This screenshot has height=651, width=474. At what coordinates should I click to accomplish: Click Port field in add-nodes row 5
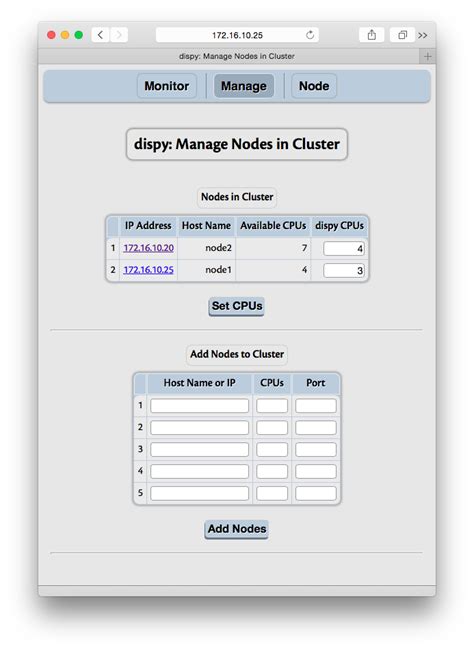pyautogui.click(x=315, y=493)
